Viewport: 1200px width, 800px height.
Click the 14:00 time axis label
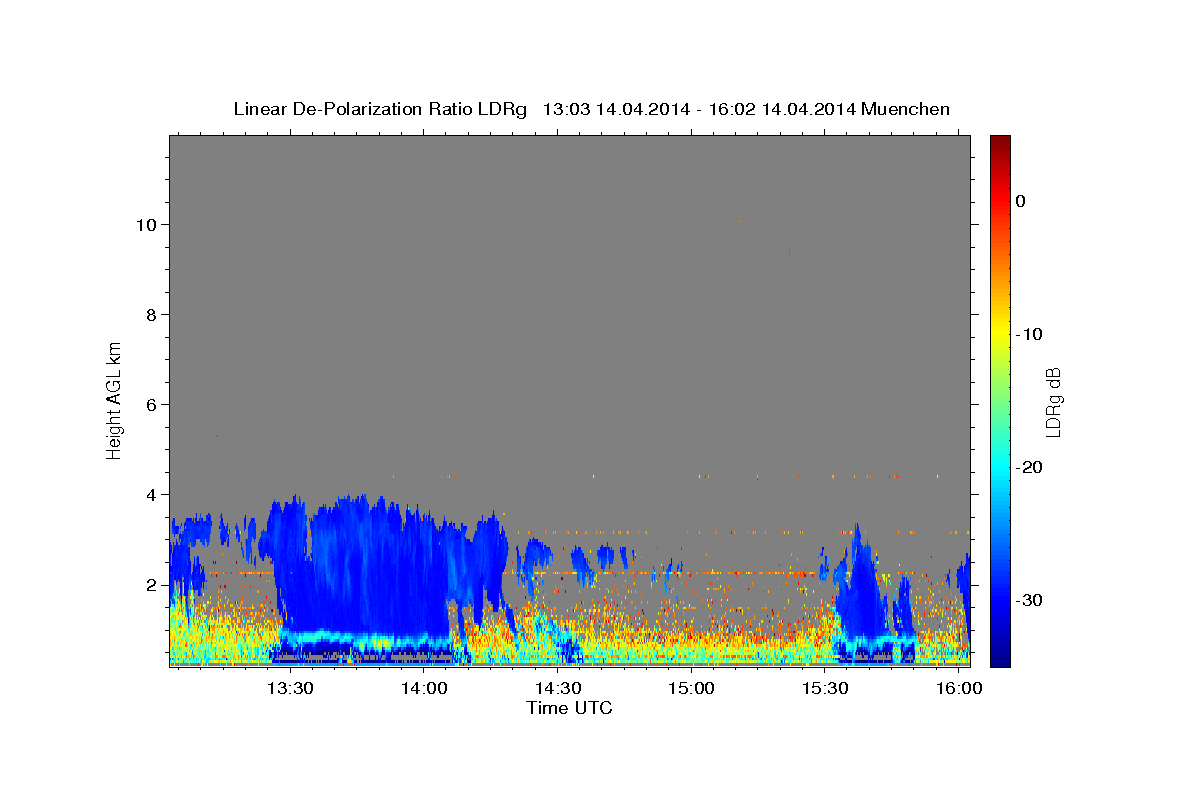tap(424, 689)
